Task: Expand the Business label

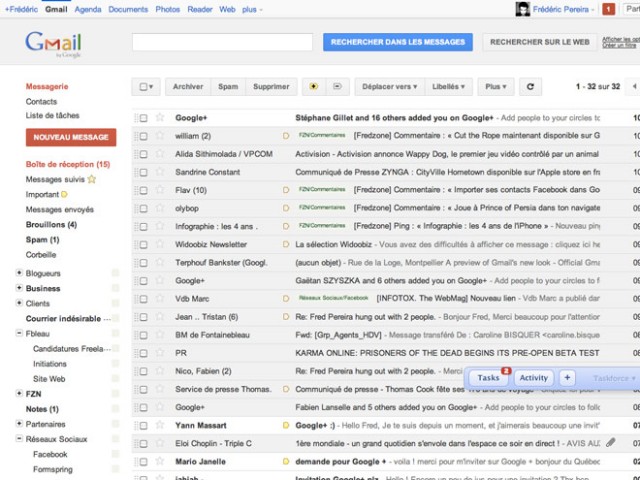Action: click(19, 288)
